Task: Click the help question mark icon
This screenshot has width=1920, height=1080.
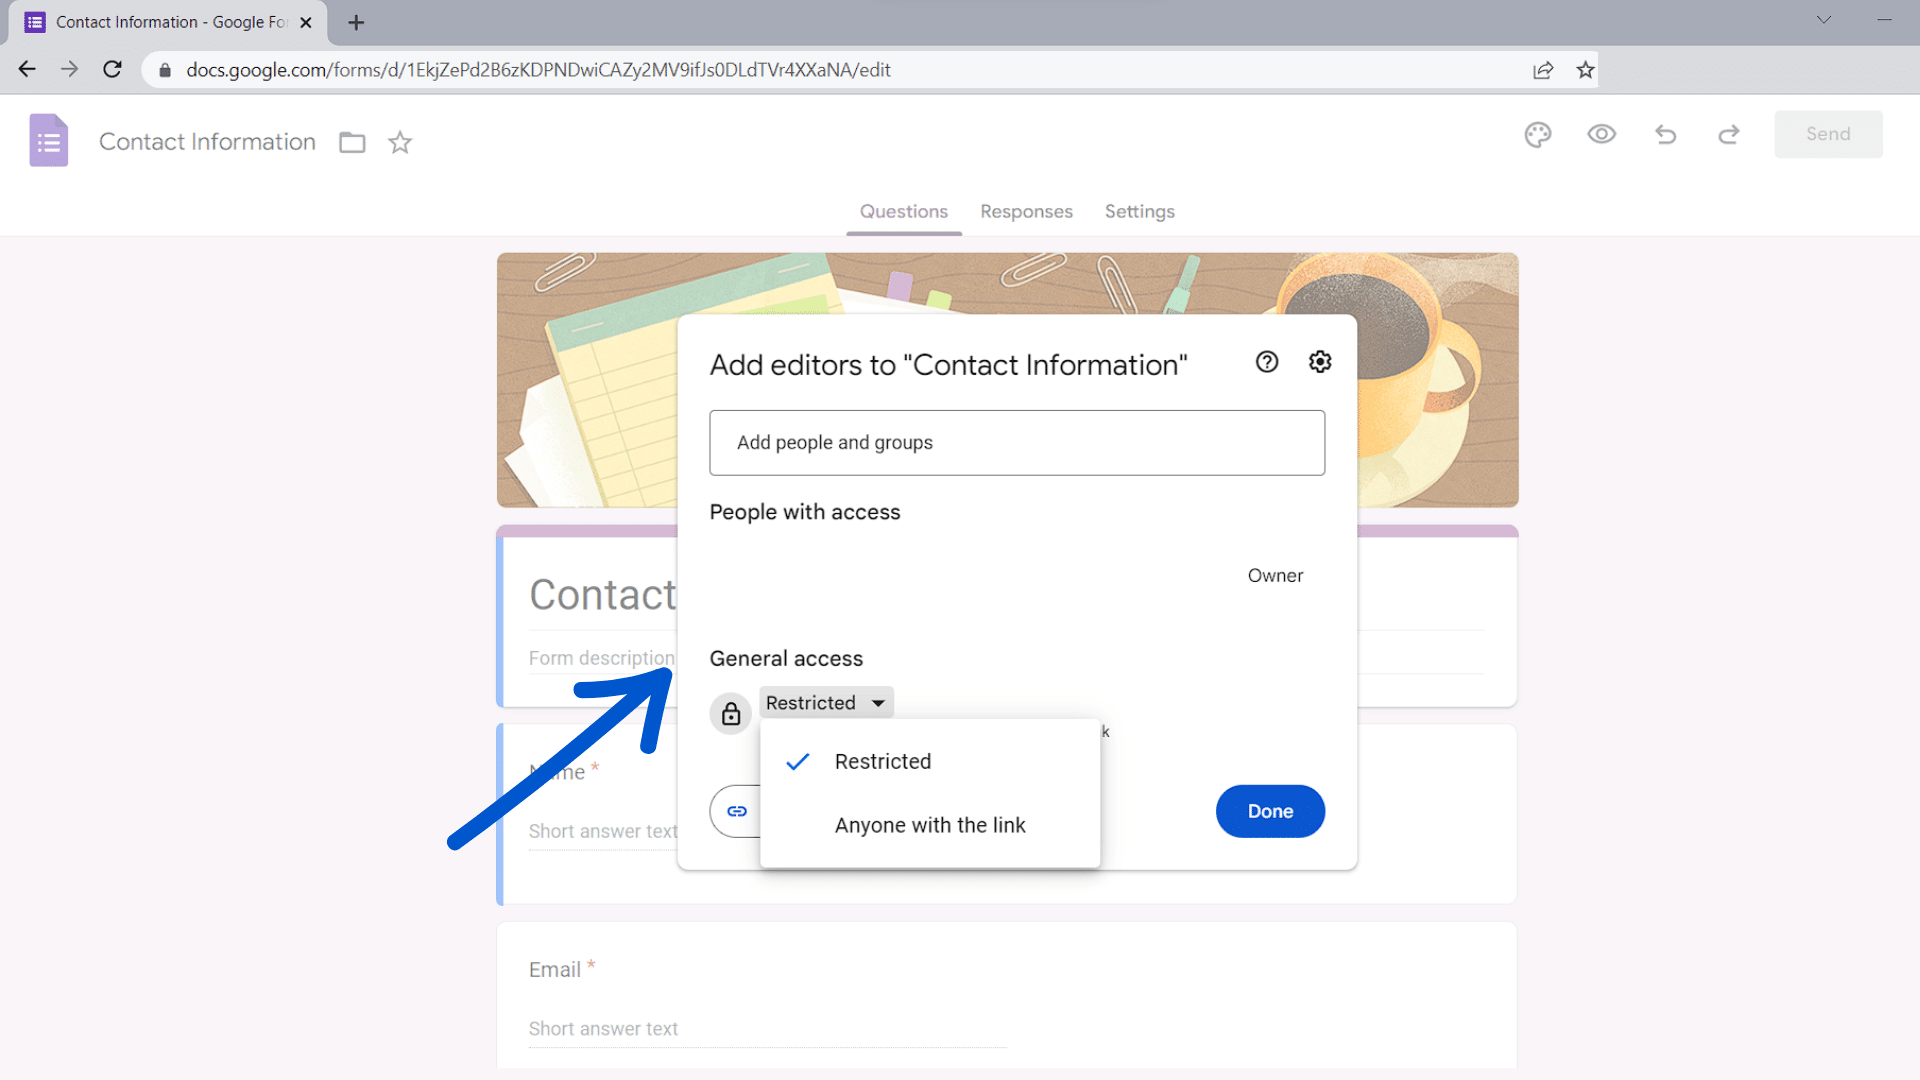Action: click(x=1266, y=361)
